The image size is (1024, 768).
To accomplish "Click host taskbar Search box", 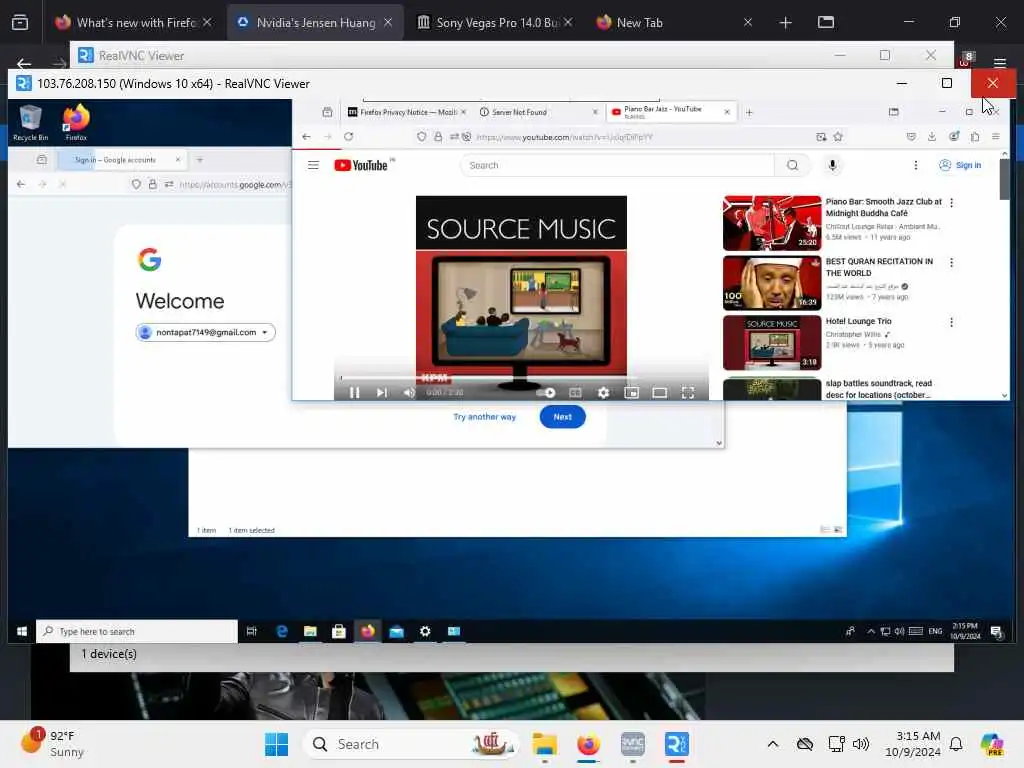I will tap(411, 744).
